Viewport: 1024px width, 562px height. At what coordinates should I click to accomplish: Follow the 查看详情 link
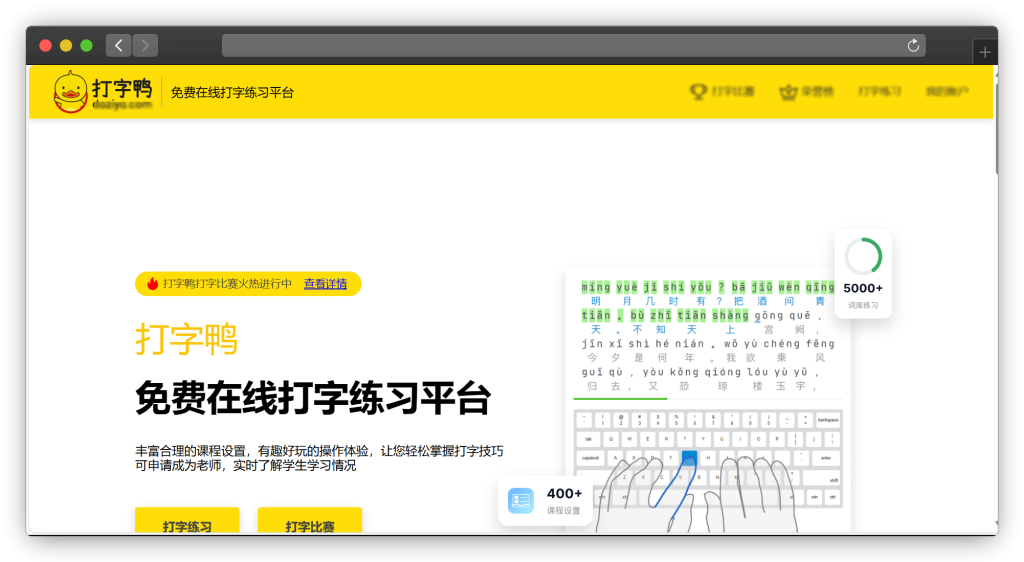325,284
